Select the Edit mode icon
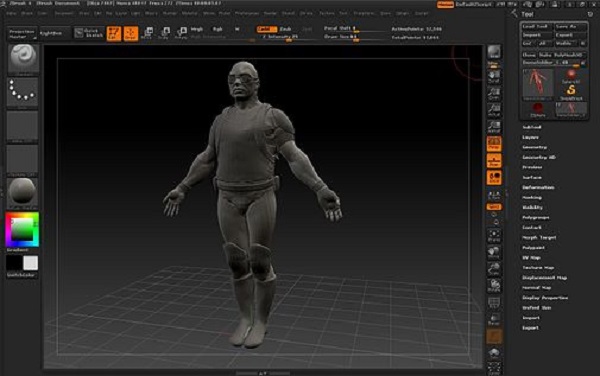Image resolution: width=600 pixels, height=376 pixels. (x=114, y=33)
